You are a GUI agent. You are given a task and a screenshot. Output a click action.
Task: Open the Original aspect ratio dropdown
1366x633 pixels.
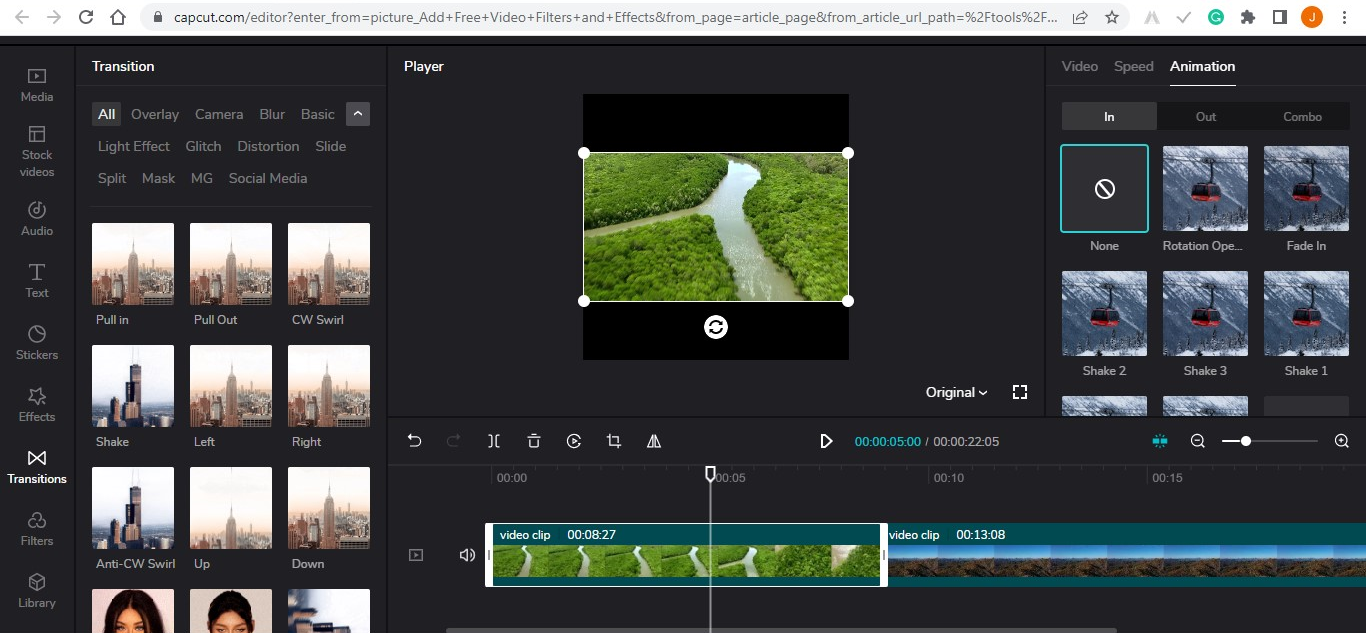(956, 392)
